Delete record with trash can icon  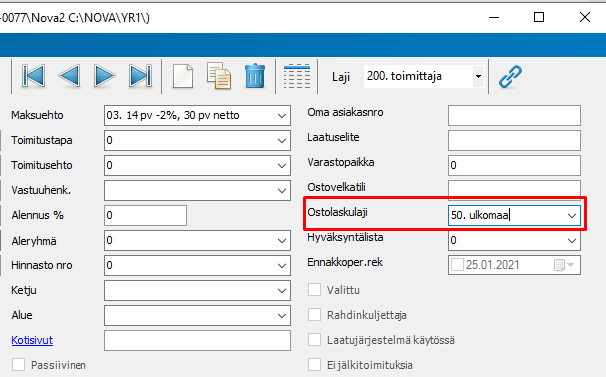(x=255, y=76)
